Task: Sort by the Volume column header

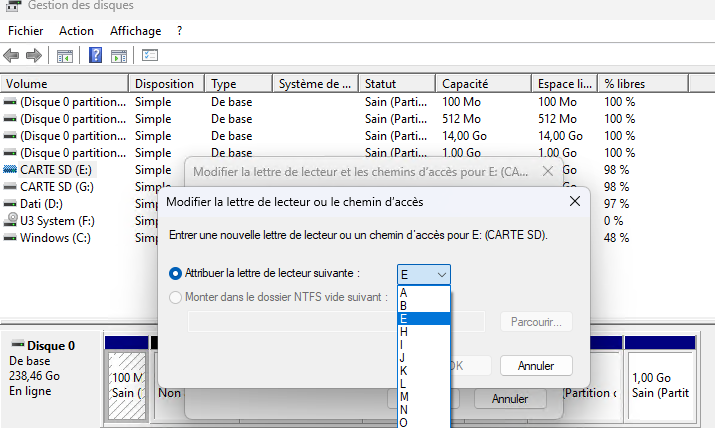Action: pyautogui.click(x=64, y=84)
